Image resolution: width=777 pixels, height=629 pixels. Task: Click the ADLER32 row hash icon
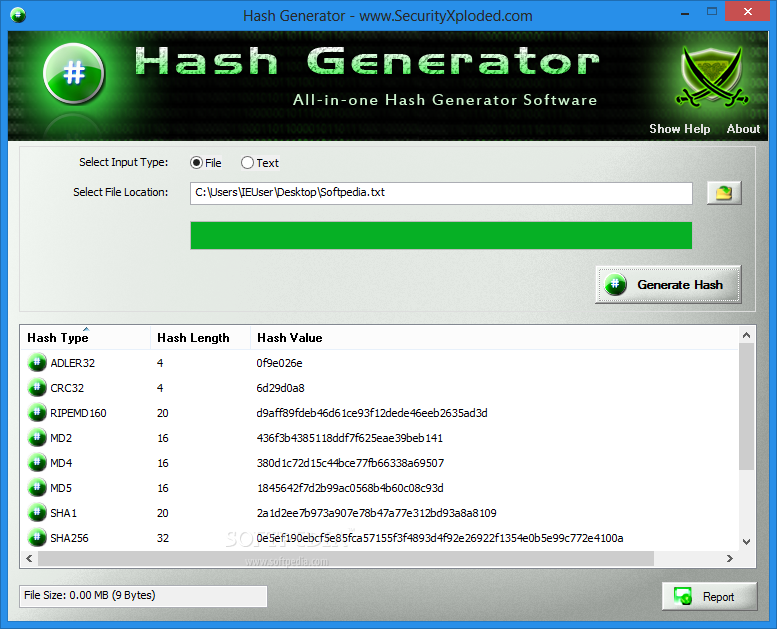pyautogui.click(x=37, y=362)
